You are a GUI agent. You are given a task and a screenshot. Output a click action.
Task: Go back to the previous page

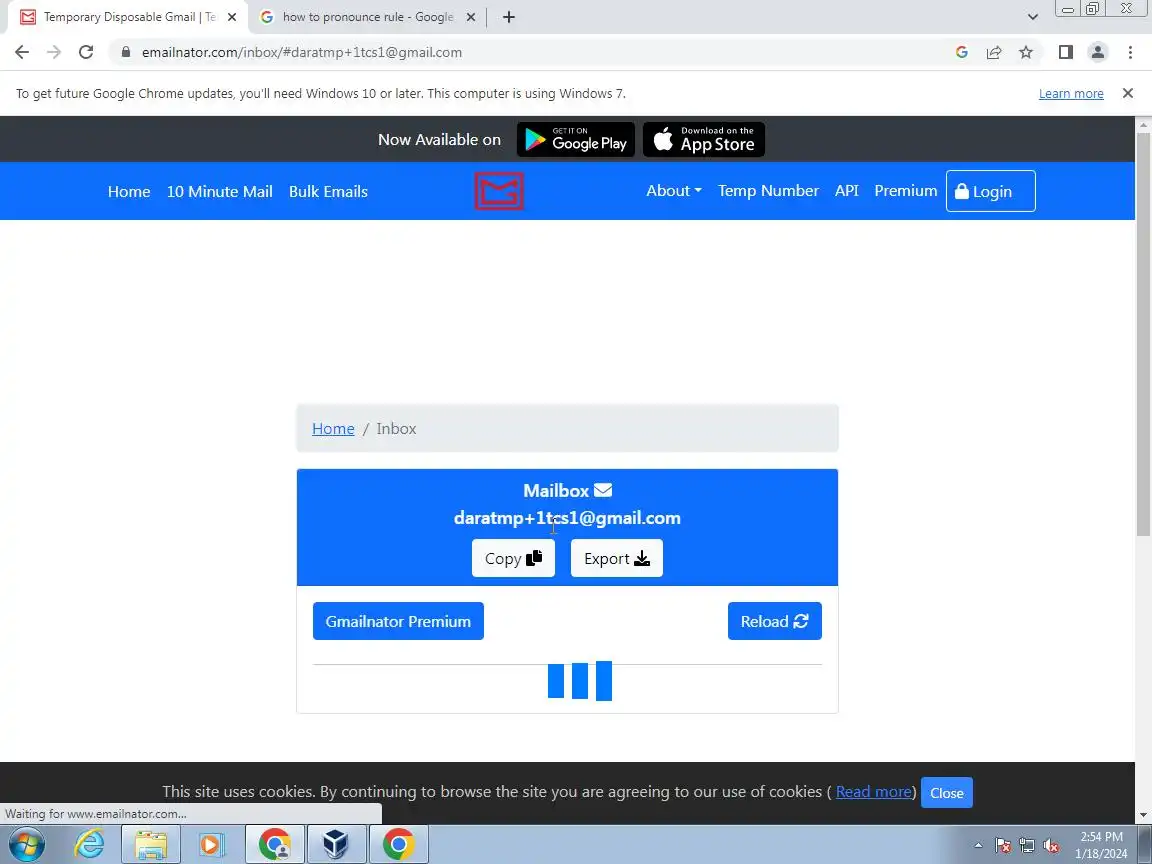point(22,52)
